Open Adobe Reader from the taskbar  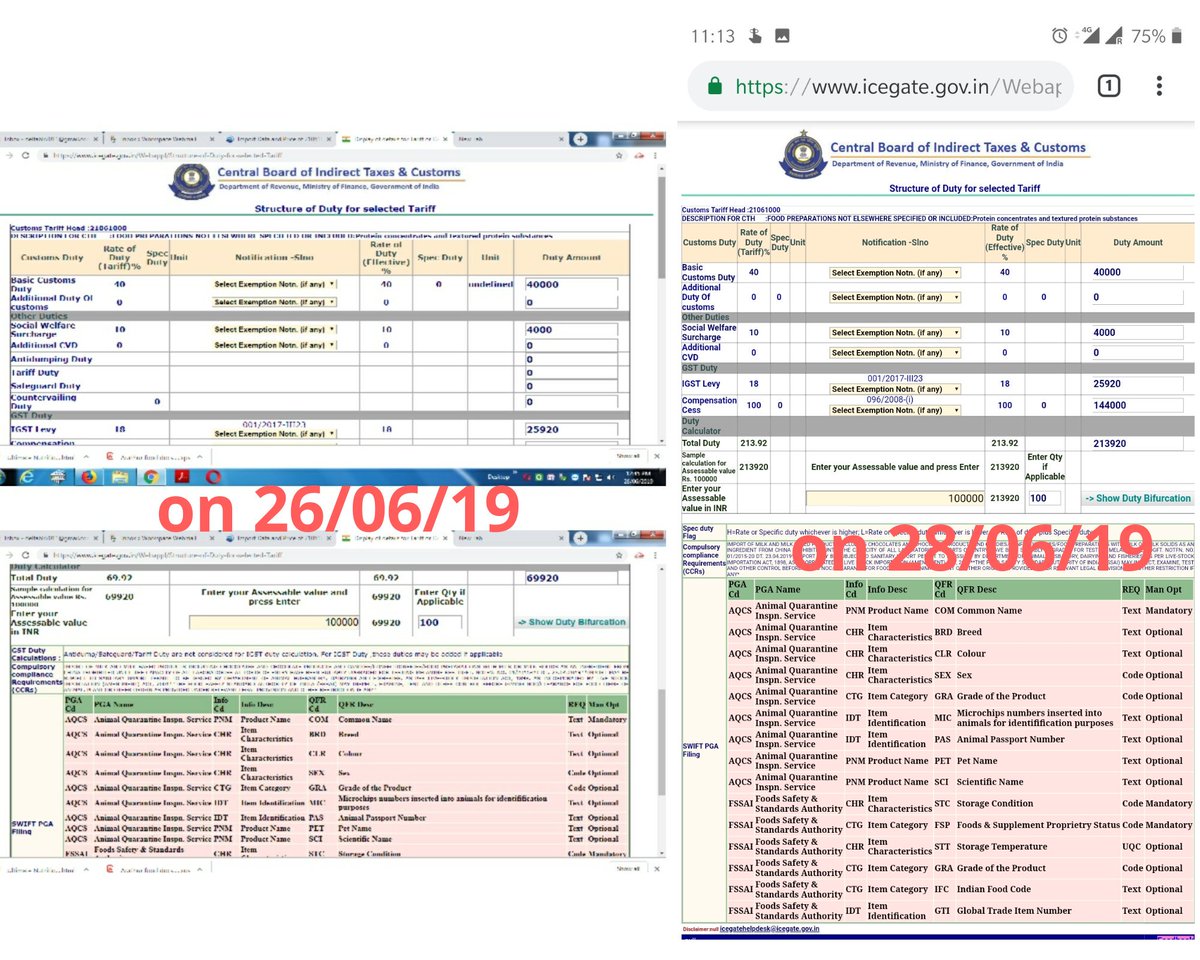pyautogui.click(x=181, y=478)
